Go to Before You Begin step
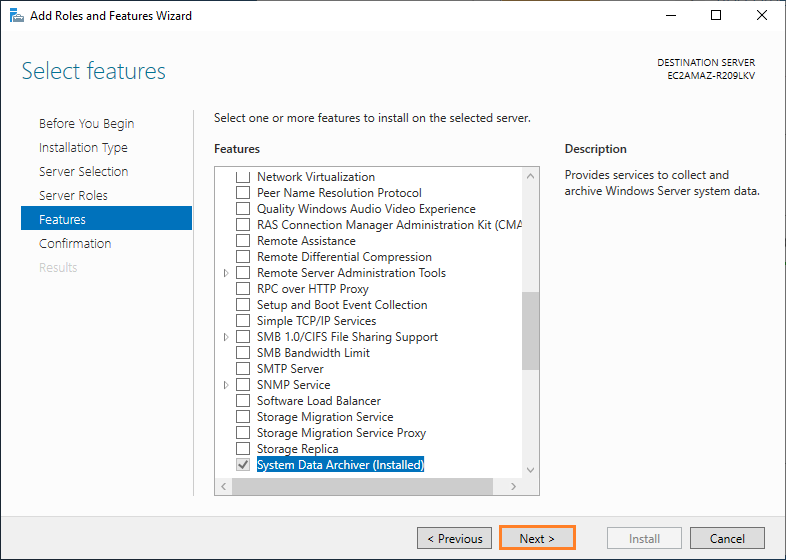Screen dimensions: 786x560 87,123
